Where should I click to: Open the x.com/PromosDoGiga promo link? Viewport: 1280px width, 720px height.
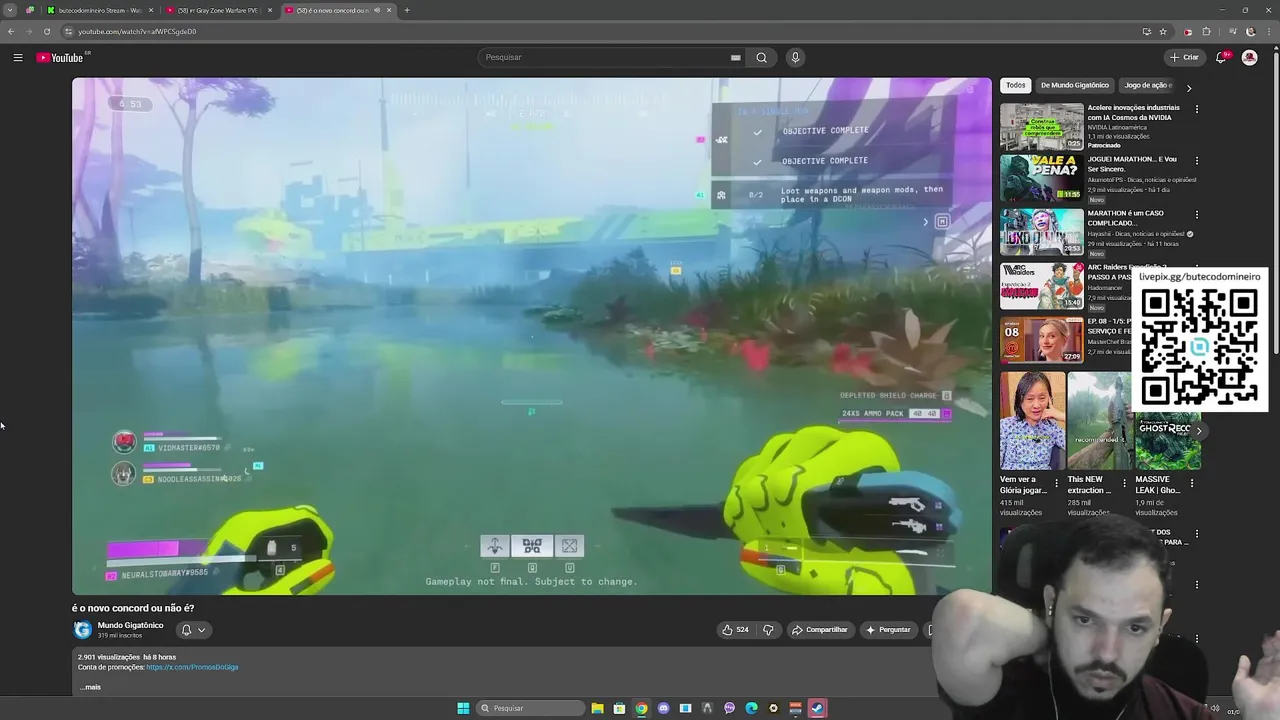pyautogui.click(x=192, y=667)
